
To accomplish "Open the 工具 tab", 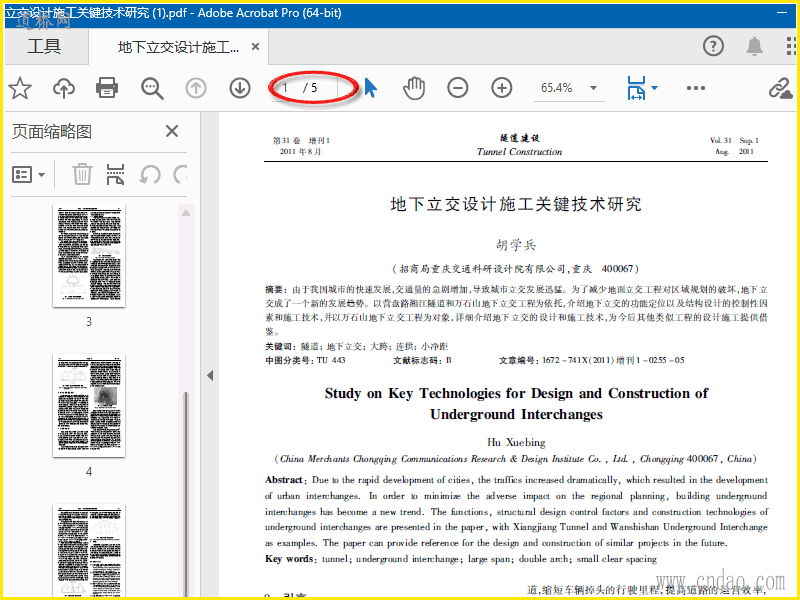I will (x=44, y=46).
